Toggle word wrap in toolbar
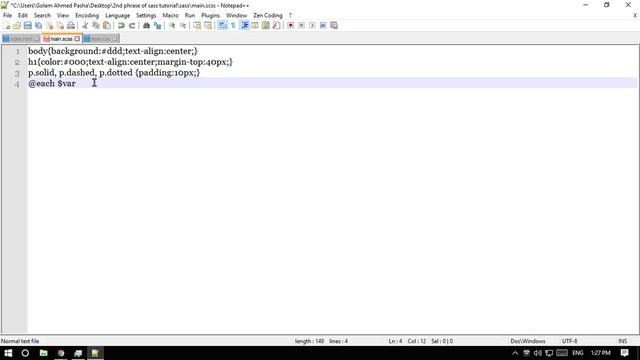This screenshot has height=360, width=640. click(x=222, y=25)
